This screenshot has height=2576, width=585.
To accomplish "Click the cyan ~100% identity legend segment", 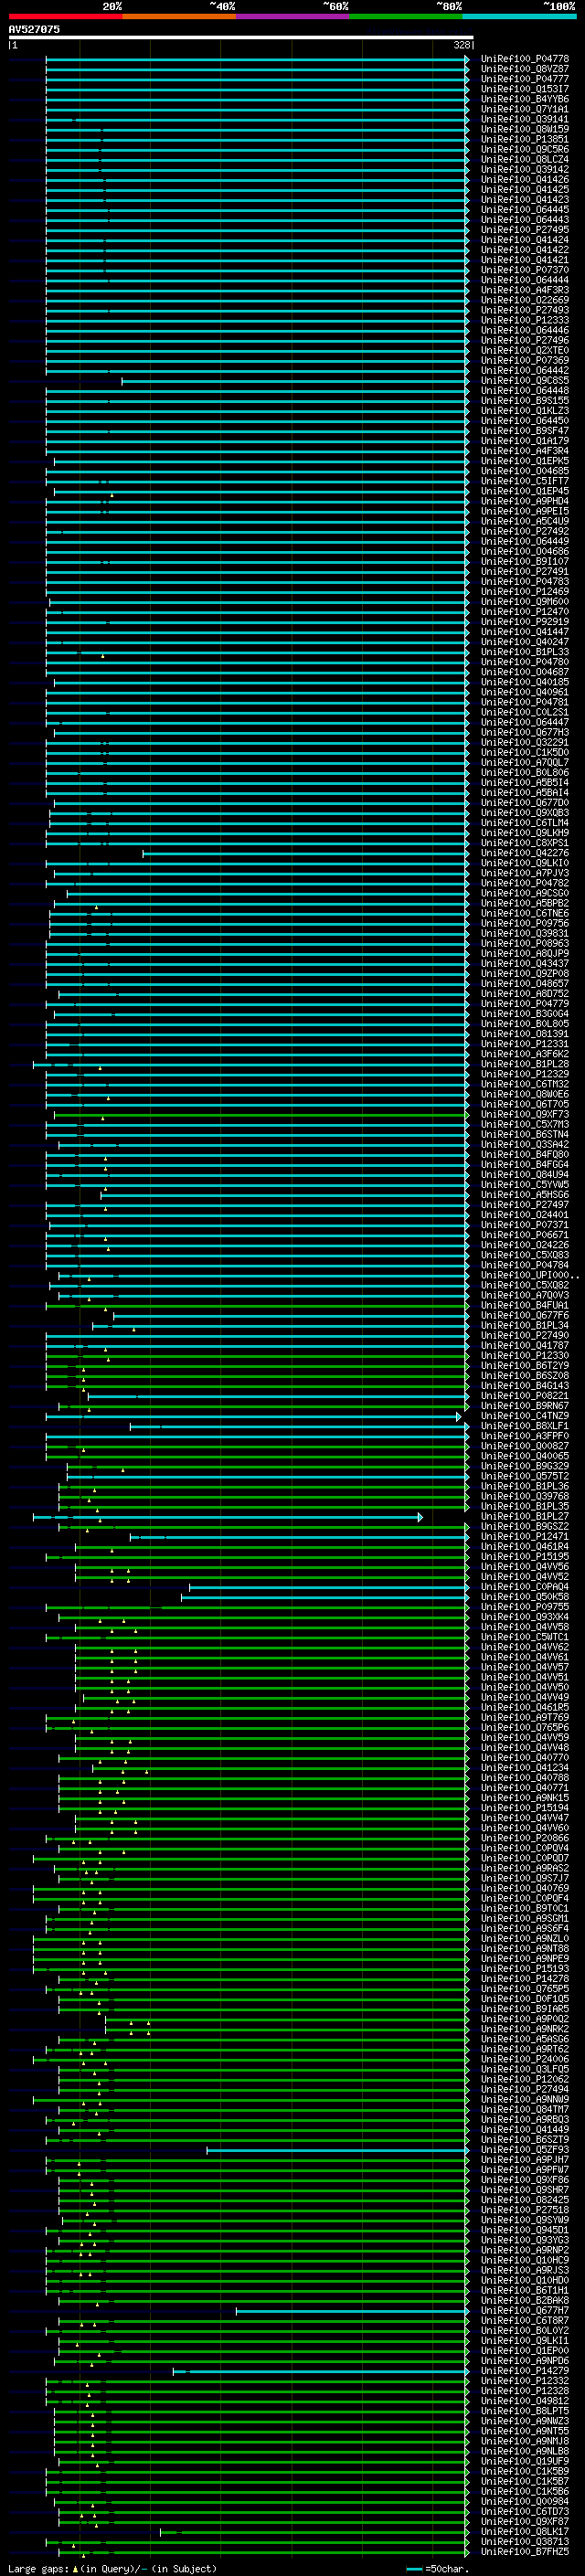I will (520, 16).
